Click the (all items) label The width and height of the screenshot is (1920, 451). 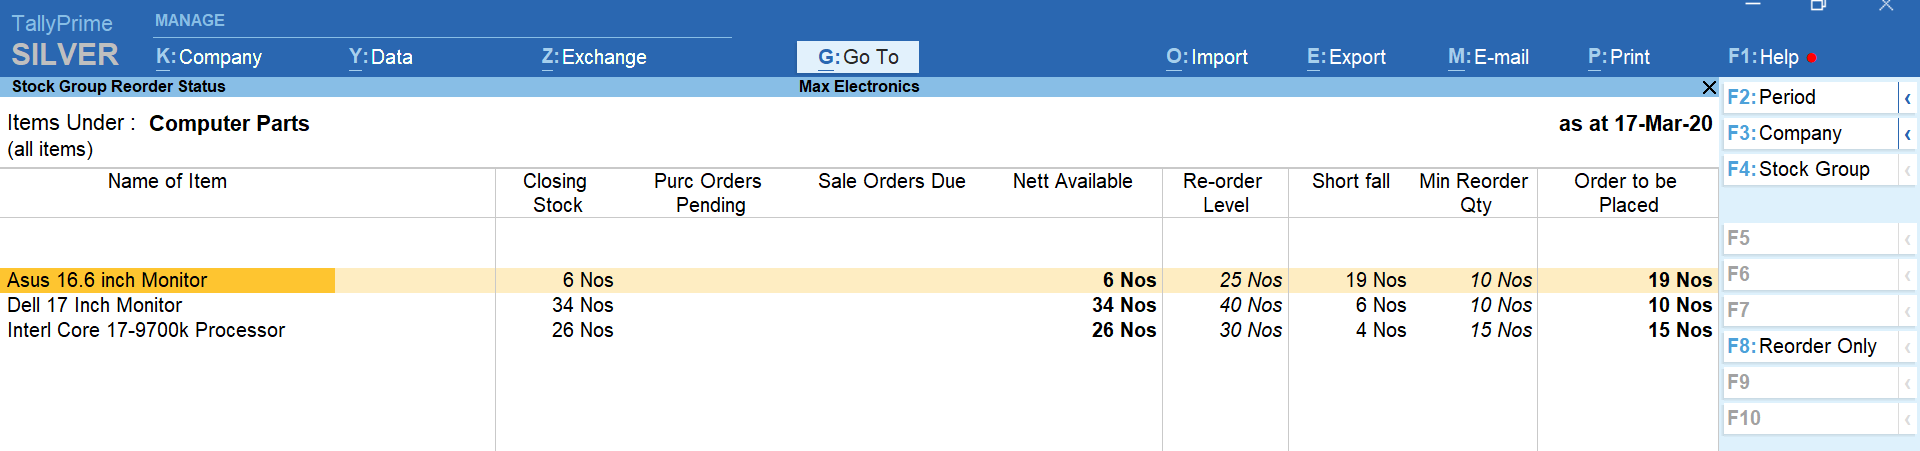click(x=50, y=149)
